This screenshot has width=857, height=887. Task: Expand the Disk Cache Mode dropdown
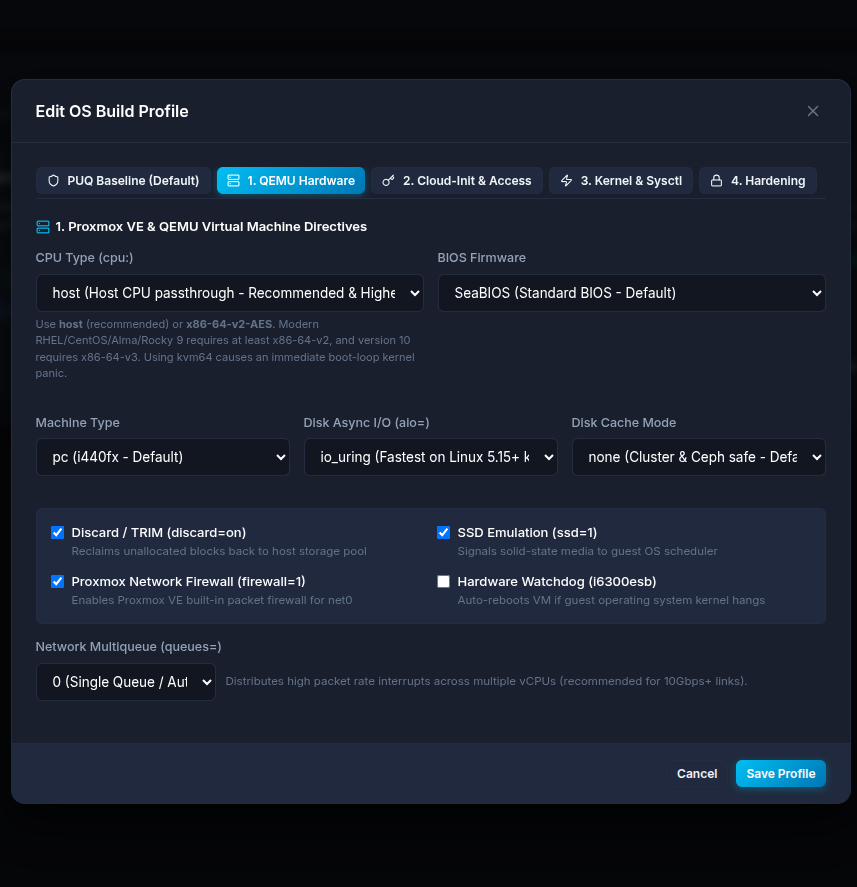pos(699,457)
